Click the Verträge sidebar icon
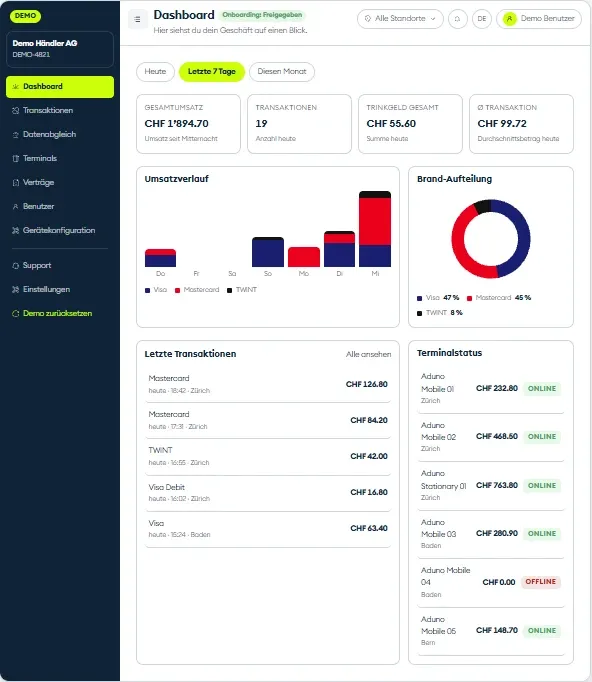Screen dimensions: 592x682 16,183
